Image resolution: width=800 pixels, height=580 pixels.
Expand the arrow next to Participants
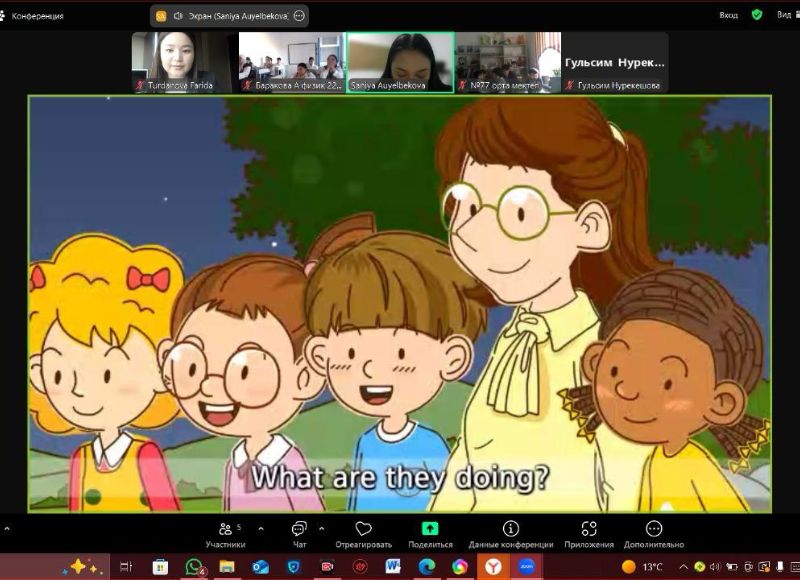pyautogui.click(x=261, y=528)
